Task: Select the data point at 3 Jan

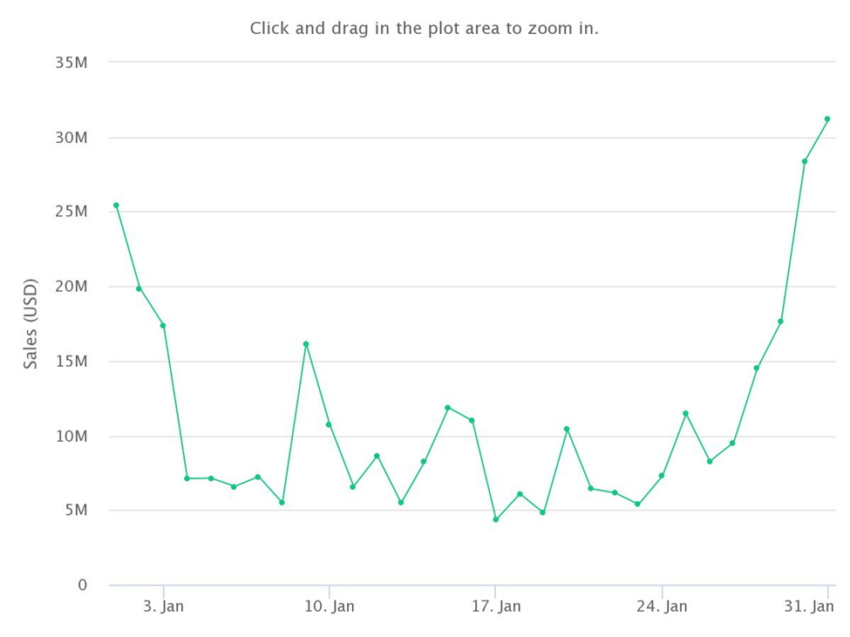Action: 163,325
